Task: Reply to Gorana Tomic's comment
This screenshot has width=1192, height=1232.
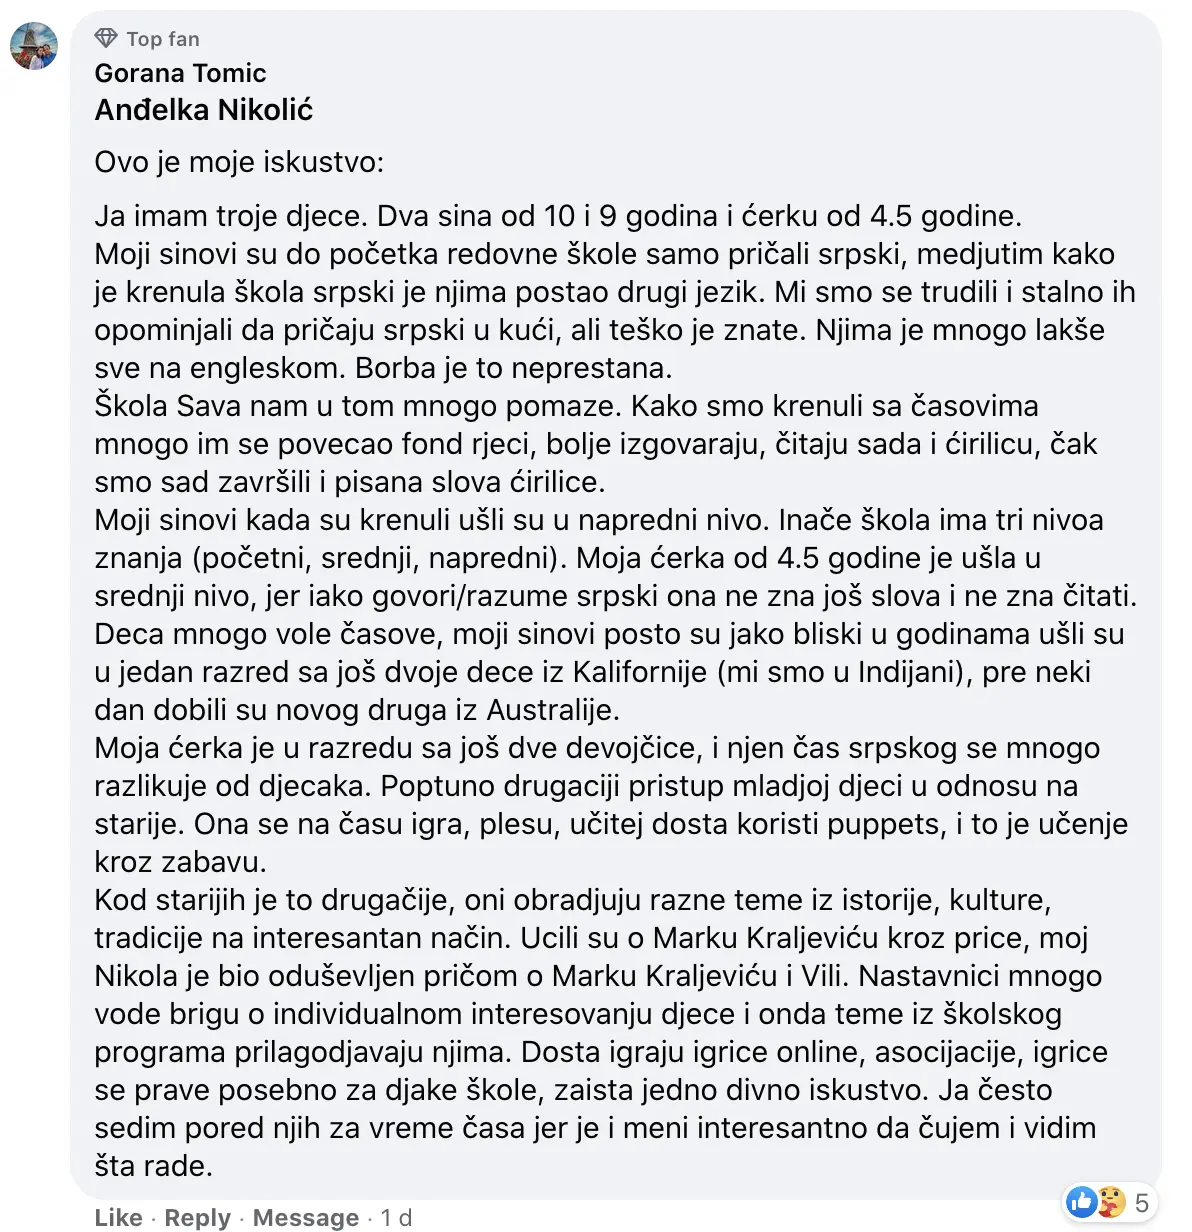Action: (x=197, y=1217)
